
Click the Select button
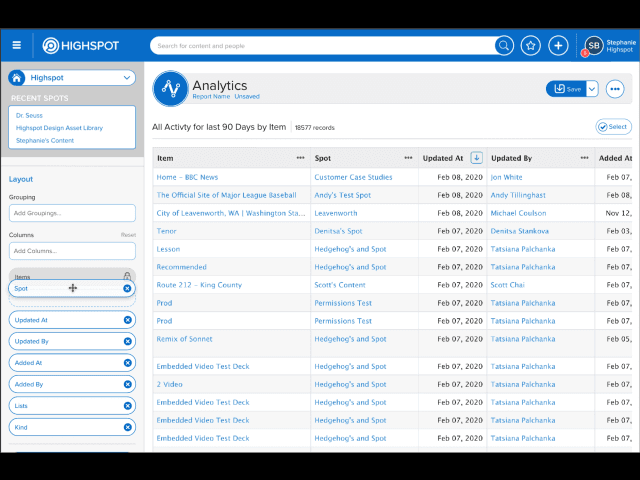pyautogui.click(x=613, y=127)
